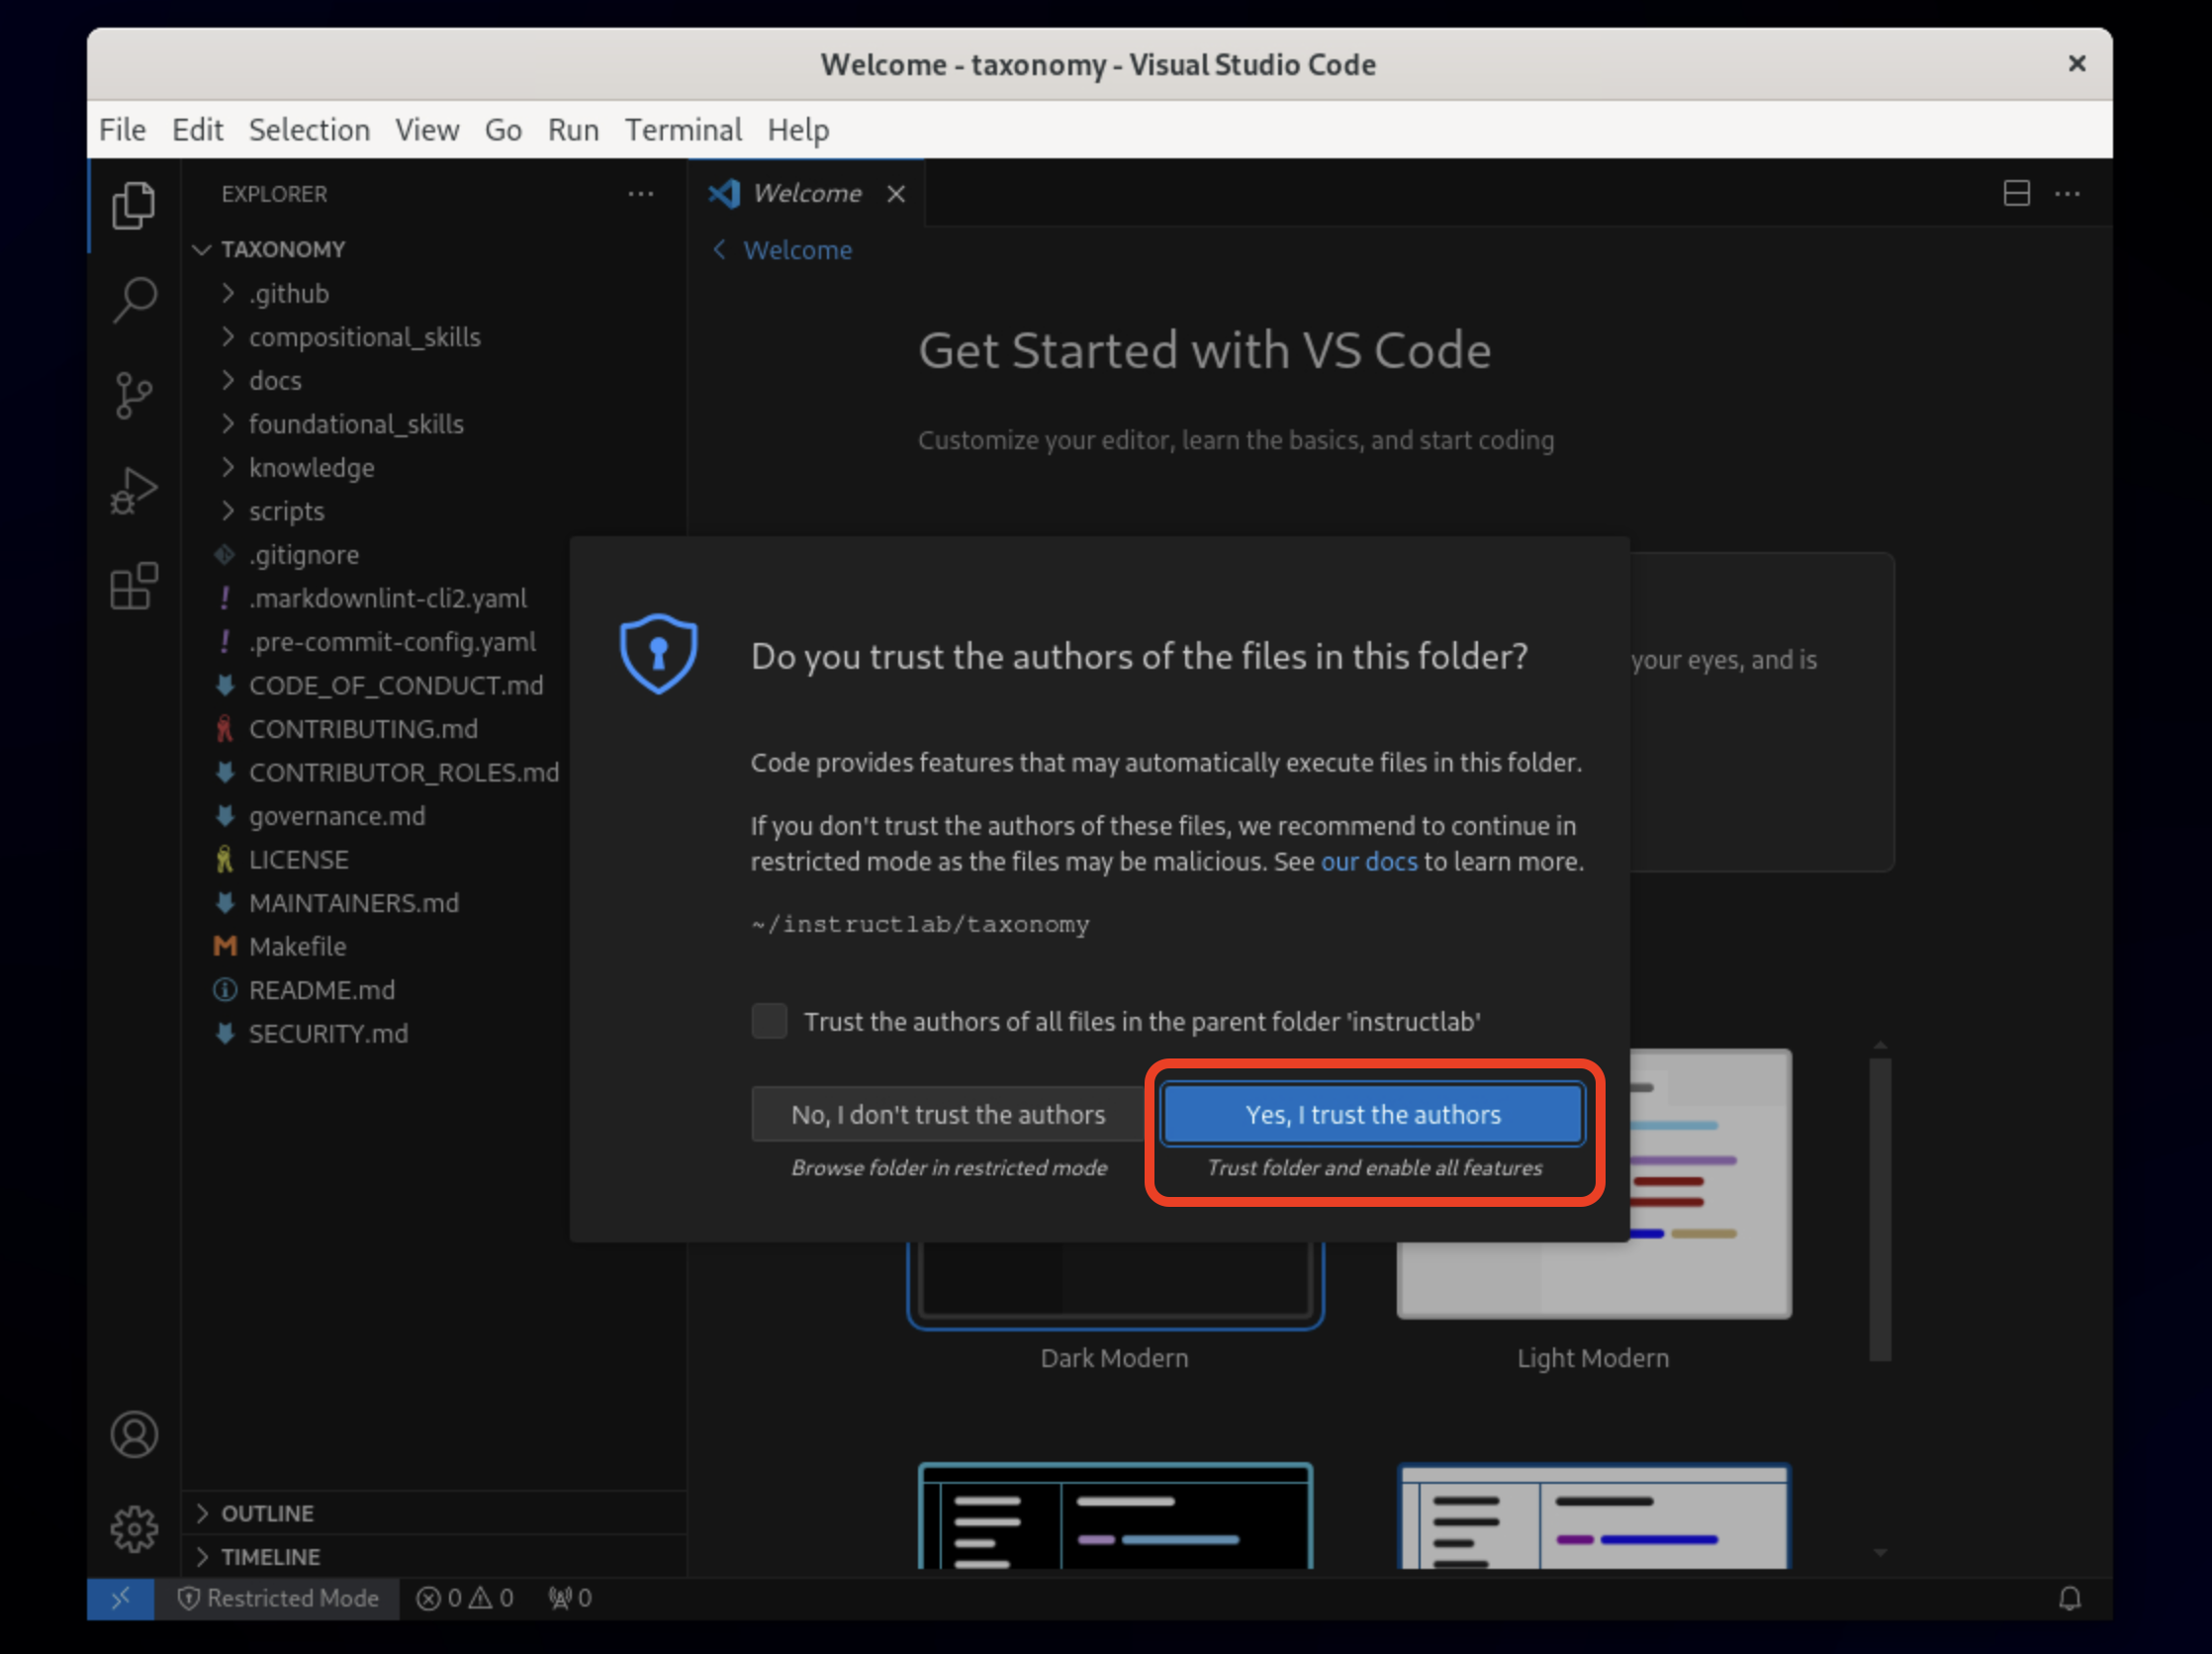This screenshot has width=2212, height=1654.
Task: Click the notifications bell icon
Action: pyautogui.click(x=2069, y=1598)
